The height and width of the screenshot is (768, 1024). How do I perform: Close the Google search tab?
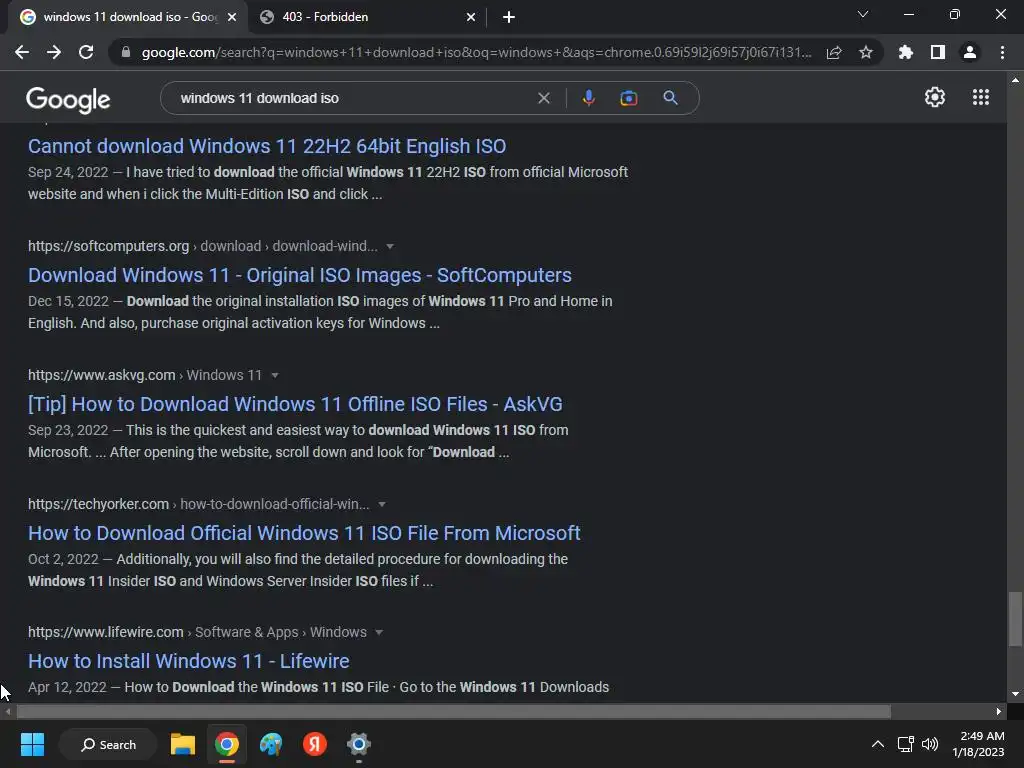click(x=232, y=17)
